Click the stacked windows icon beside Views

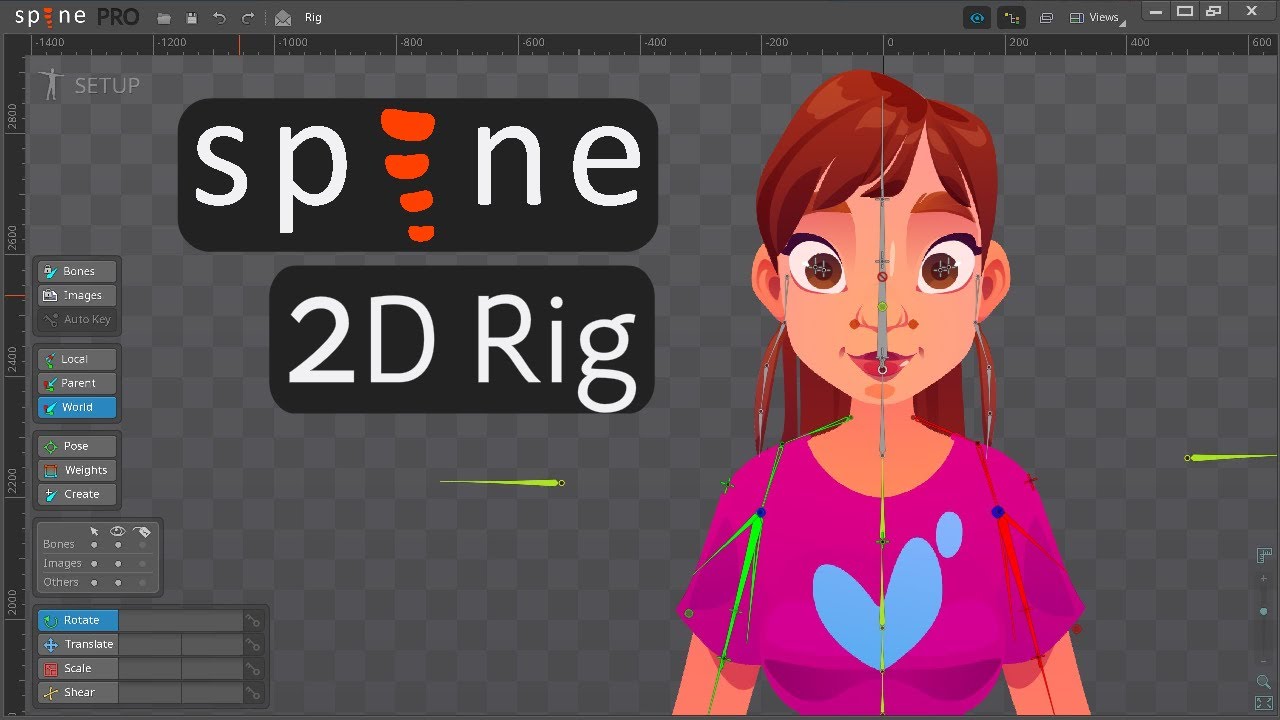click(1046, 18)
